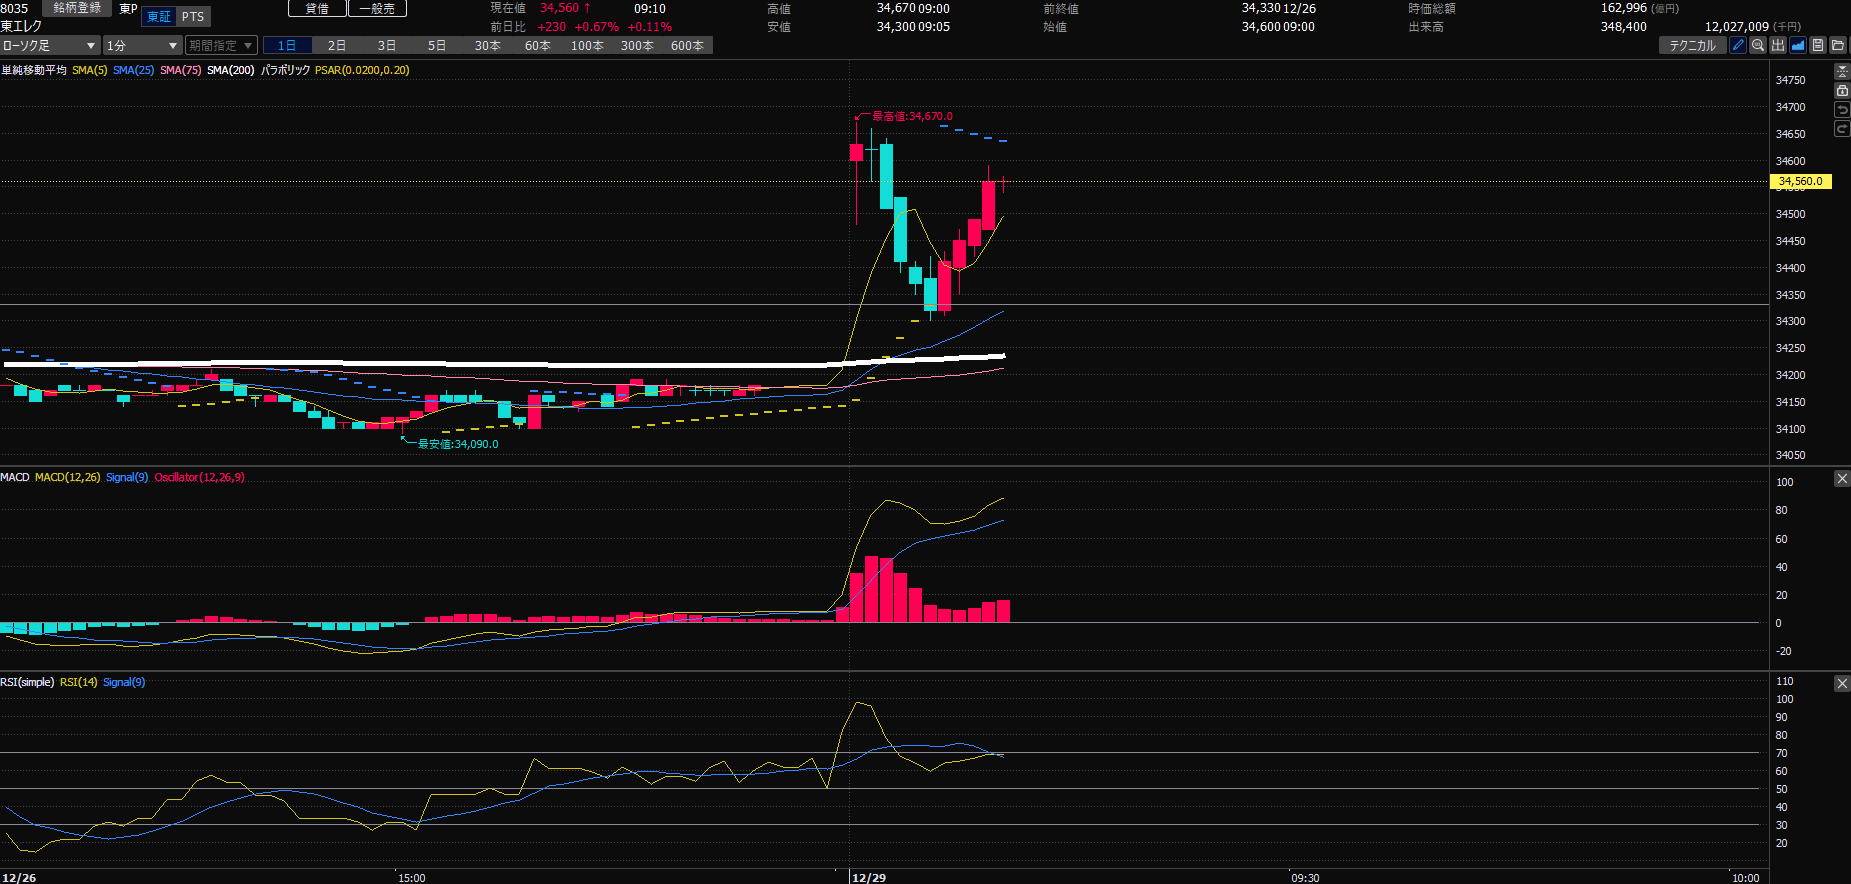
Task: Switch market to 東証
Action: click(x=158, y=17)
